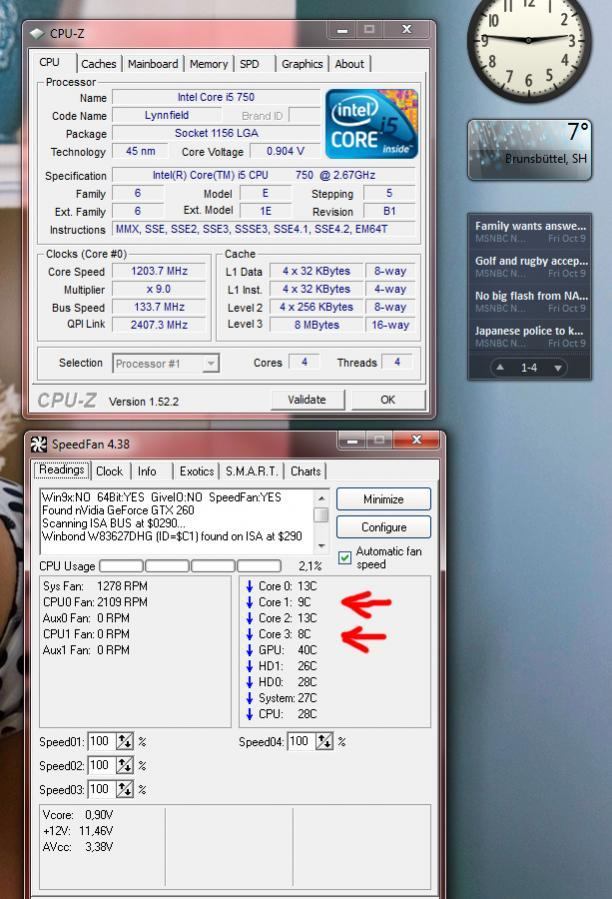The width and height of the screenshot is (612, 899).
Task: Click the CPU Usage bar in SpeedFan
Action: point(190,566)
